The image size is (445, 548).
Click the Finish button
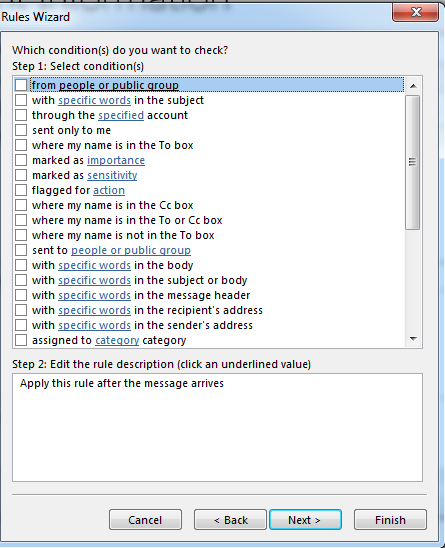(x=390, y=520)
